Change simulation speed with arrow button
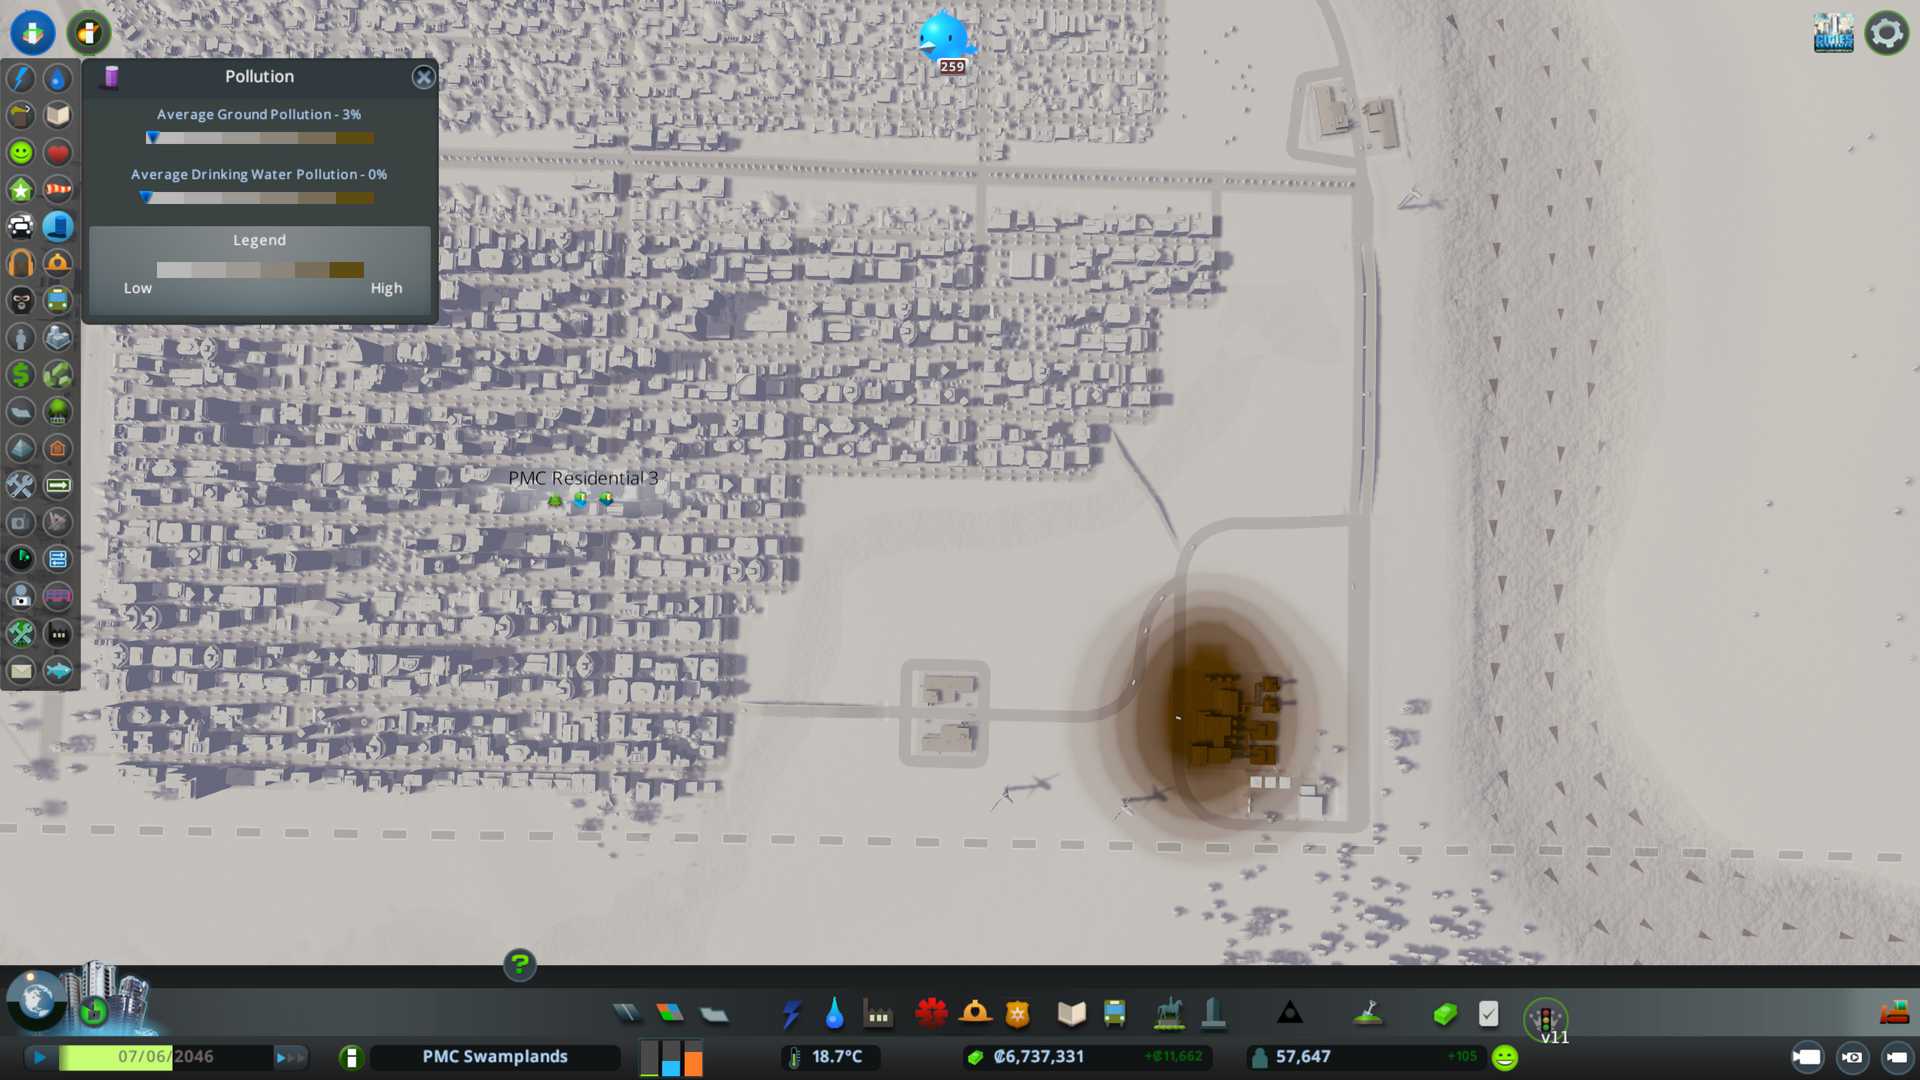 click(290, 1057)
